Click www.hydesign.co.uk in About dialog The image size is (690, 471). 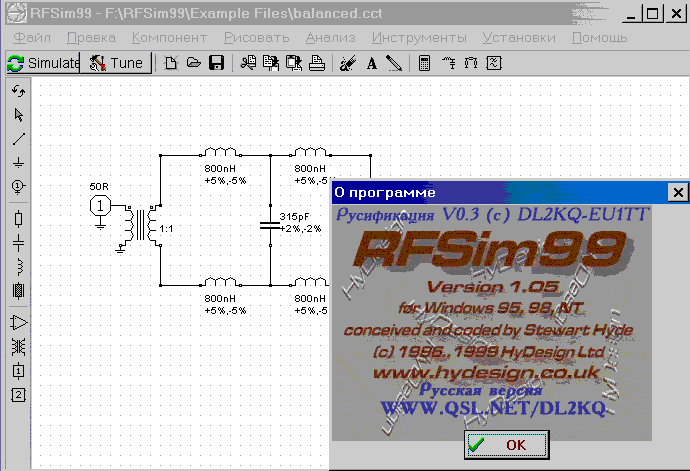(486, 372)
